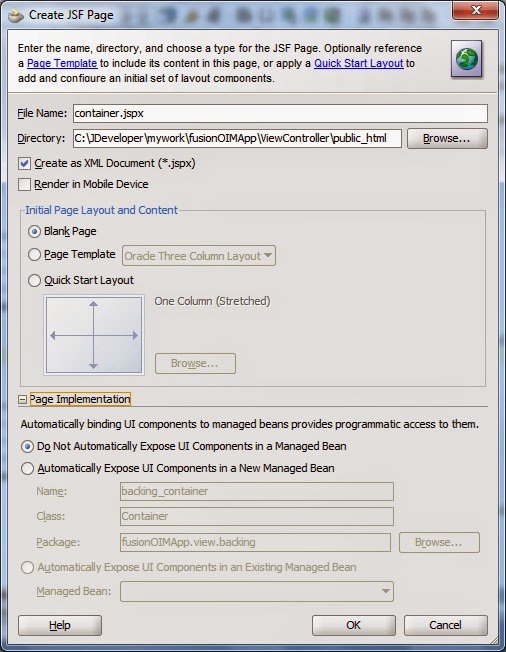Screen dimensions: 506x652
Task: Select the Page Template radio option
Action: [x=34, y=254]
